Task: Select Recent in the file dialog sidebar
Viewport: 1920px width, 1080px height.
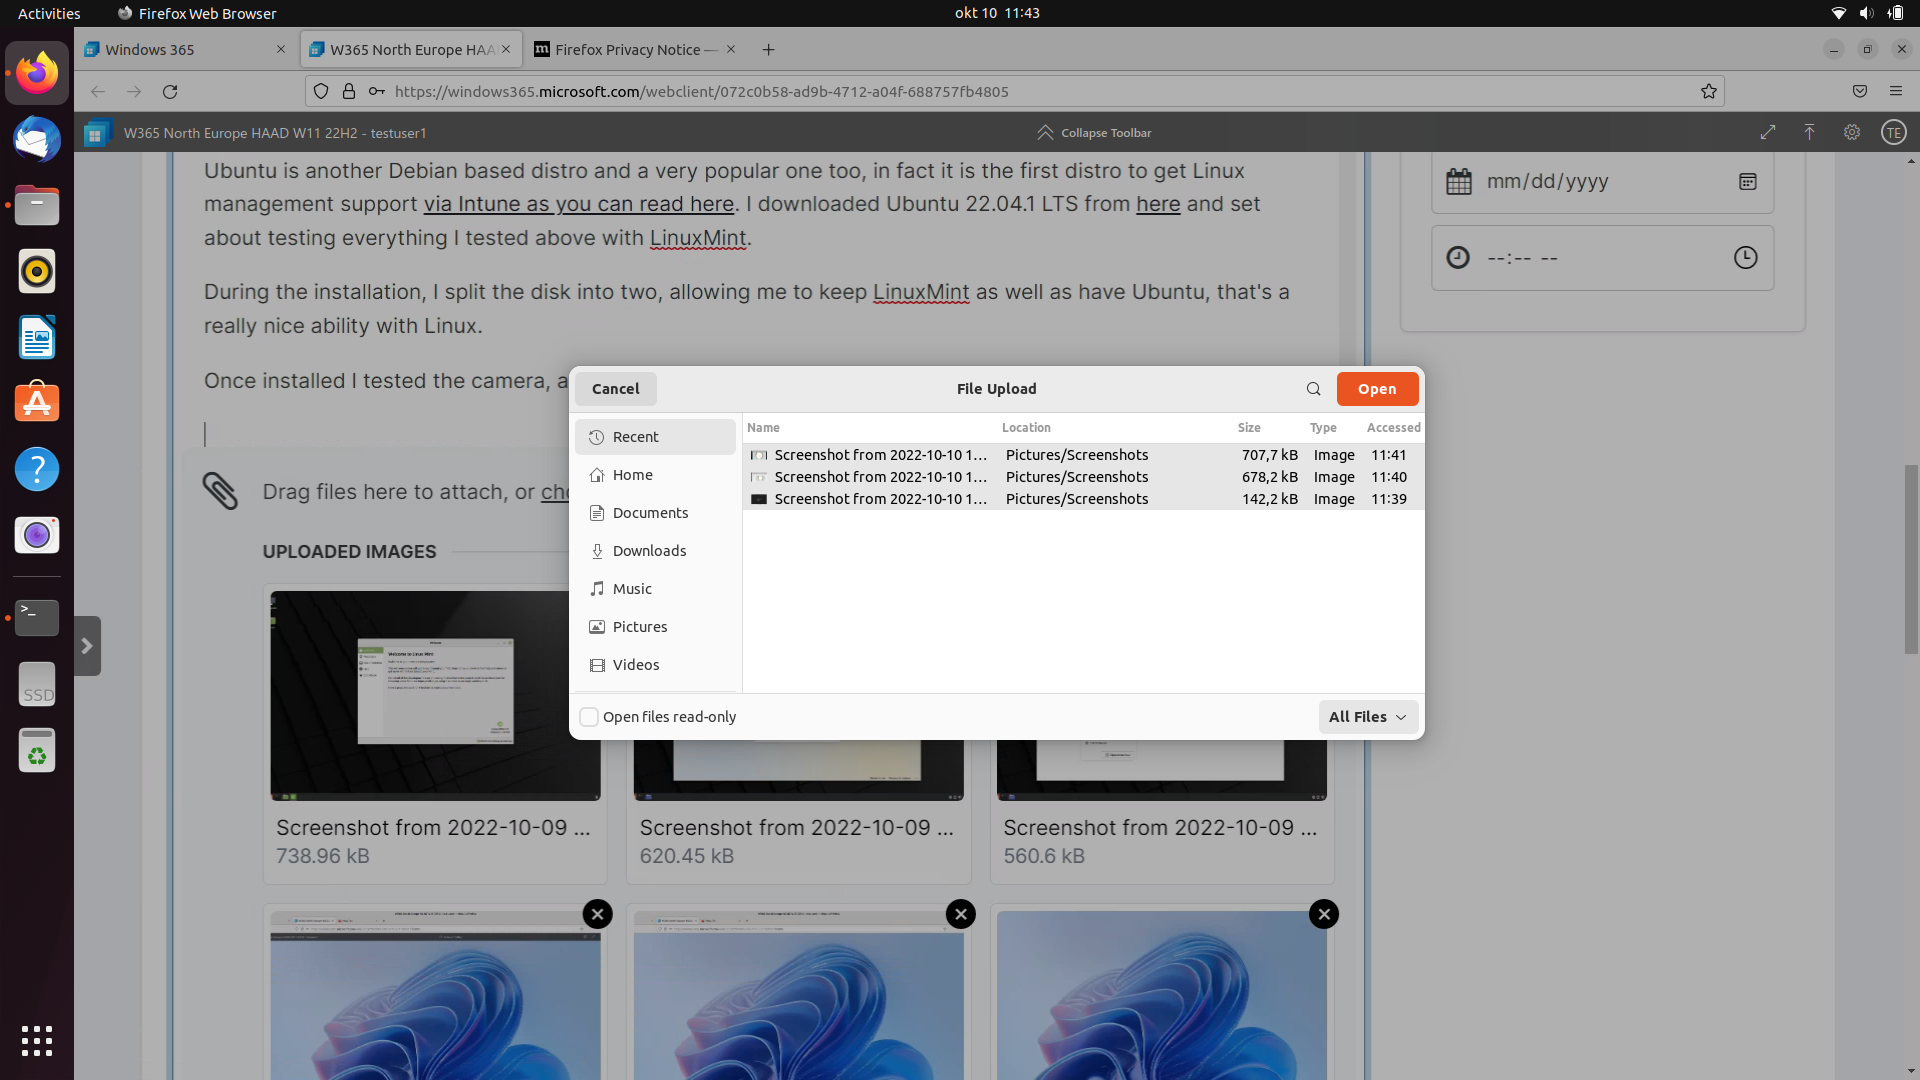Action: coord(655,437)
